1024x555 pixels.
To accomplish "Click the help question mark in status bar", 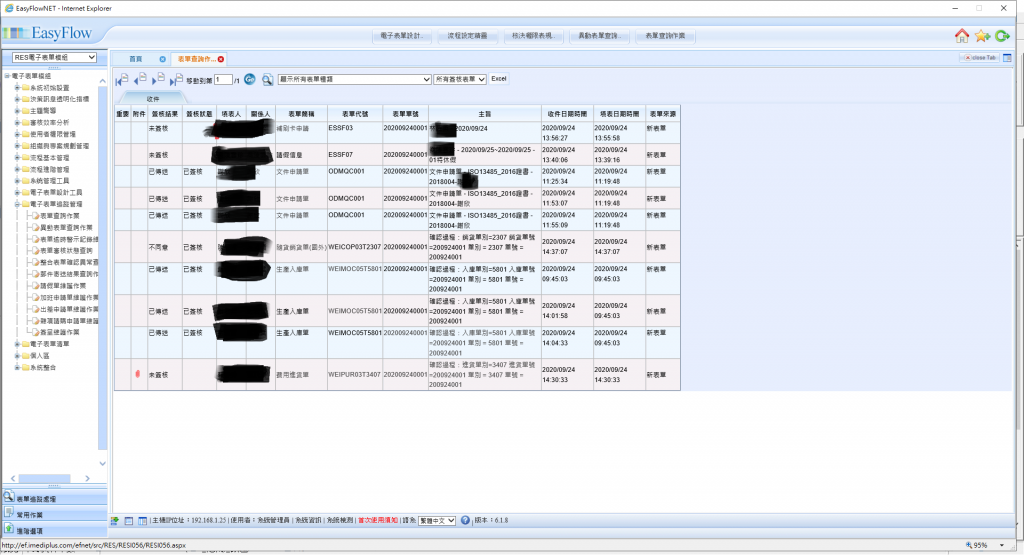I will point(465,520).
